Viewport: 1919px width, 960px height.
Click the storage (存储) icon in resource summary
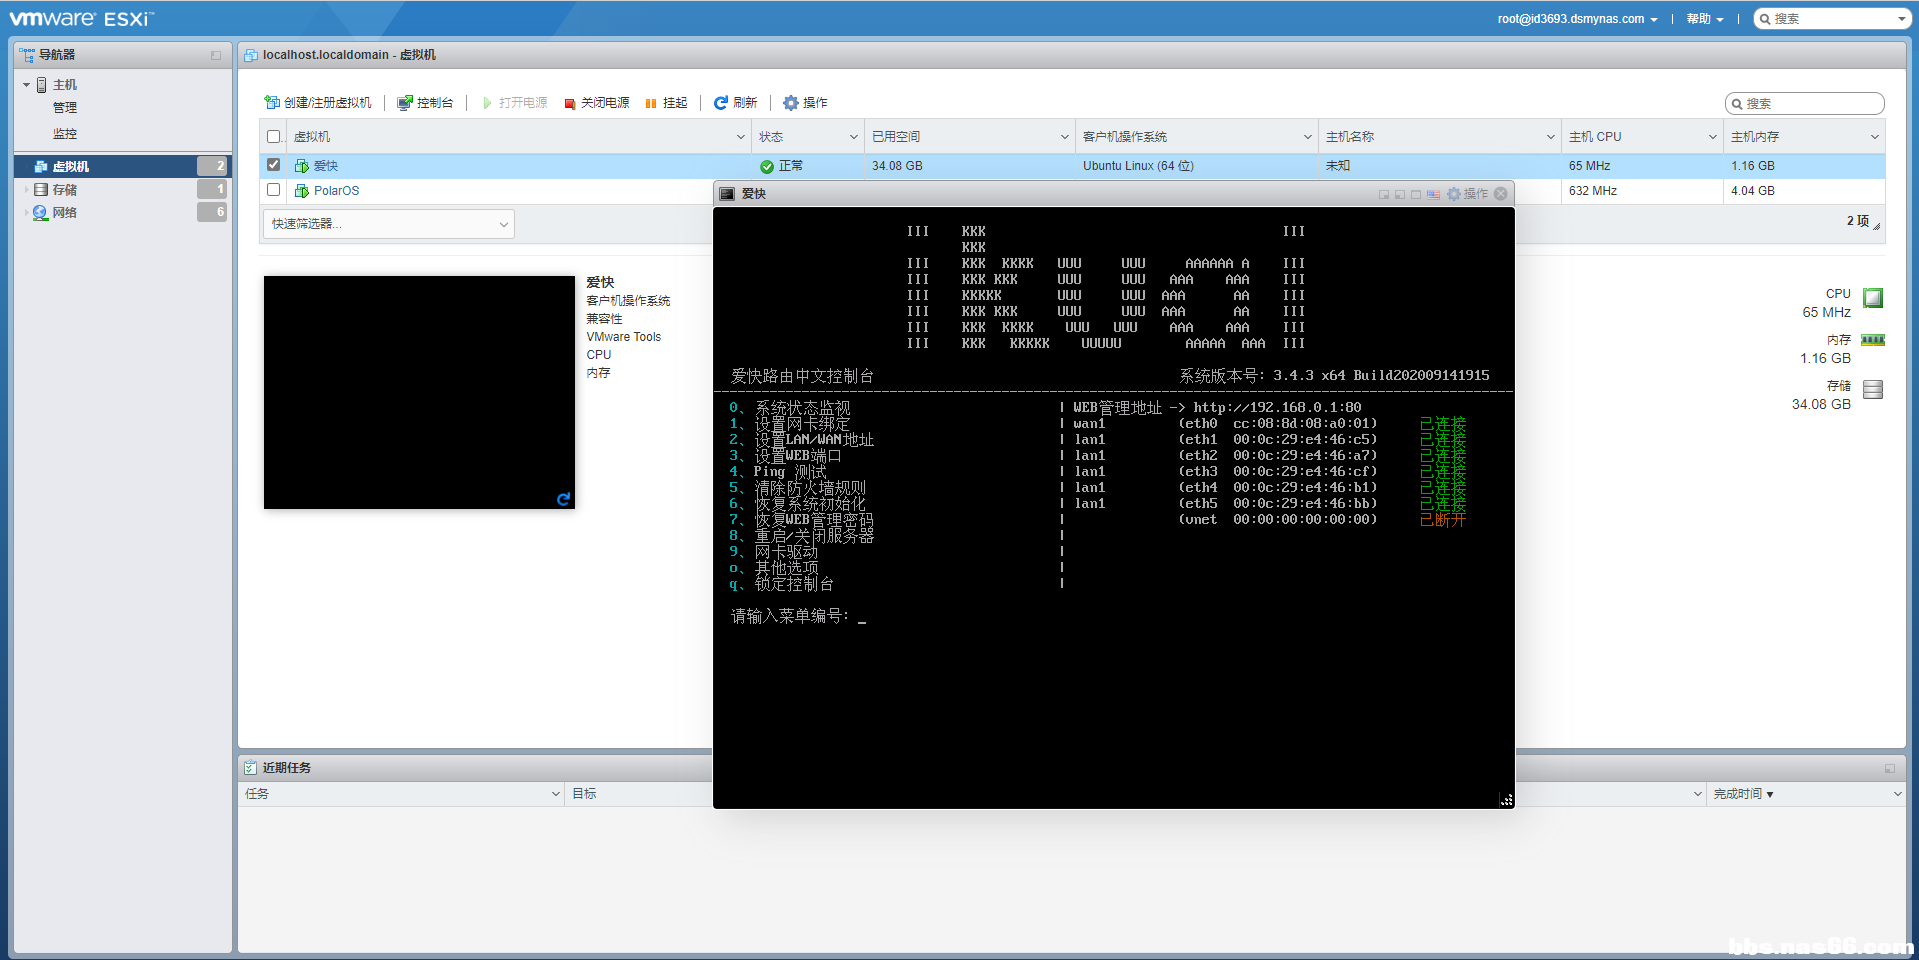[1873, 389]
